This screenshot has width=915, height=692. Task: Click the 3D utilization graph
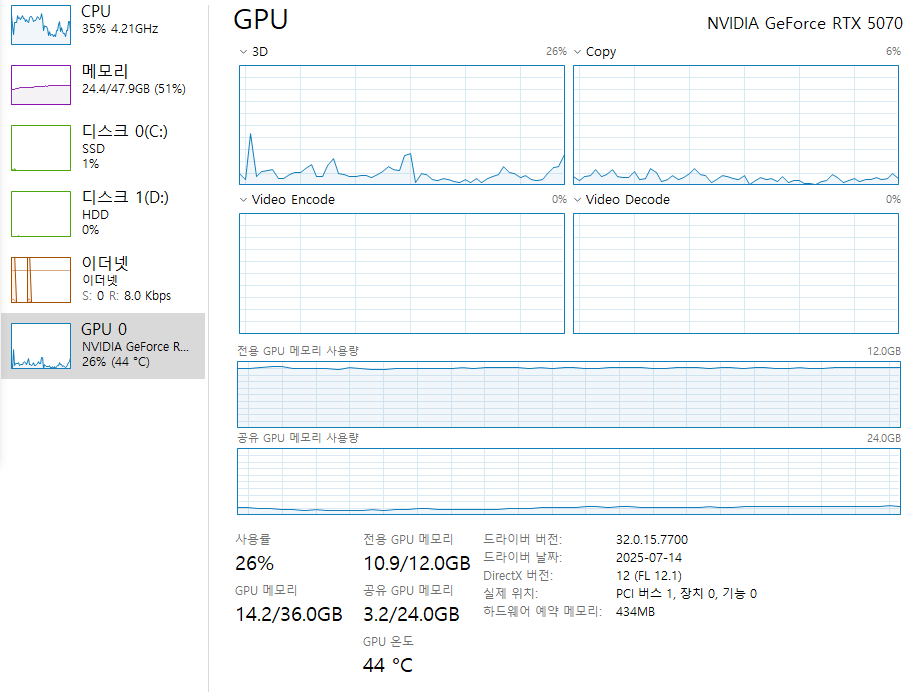(x=401, y=125)
